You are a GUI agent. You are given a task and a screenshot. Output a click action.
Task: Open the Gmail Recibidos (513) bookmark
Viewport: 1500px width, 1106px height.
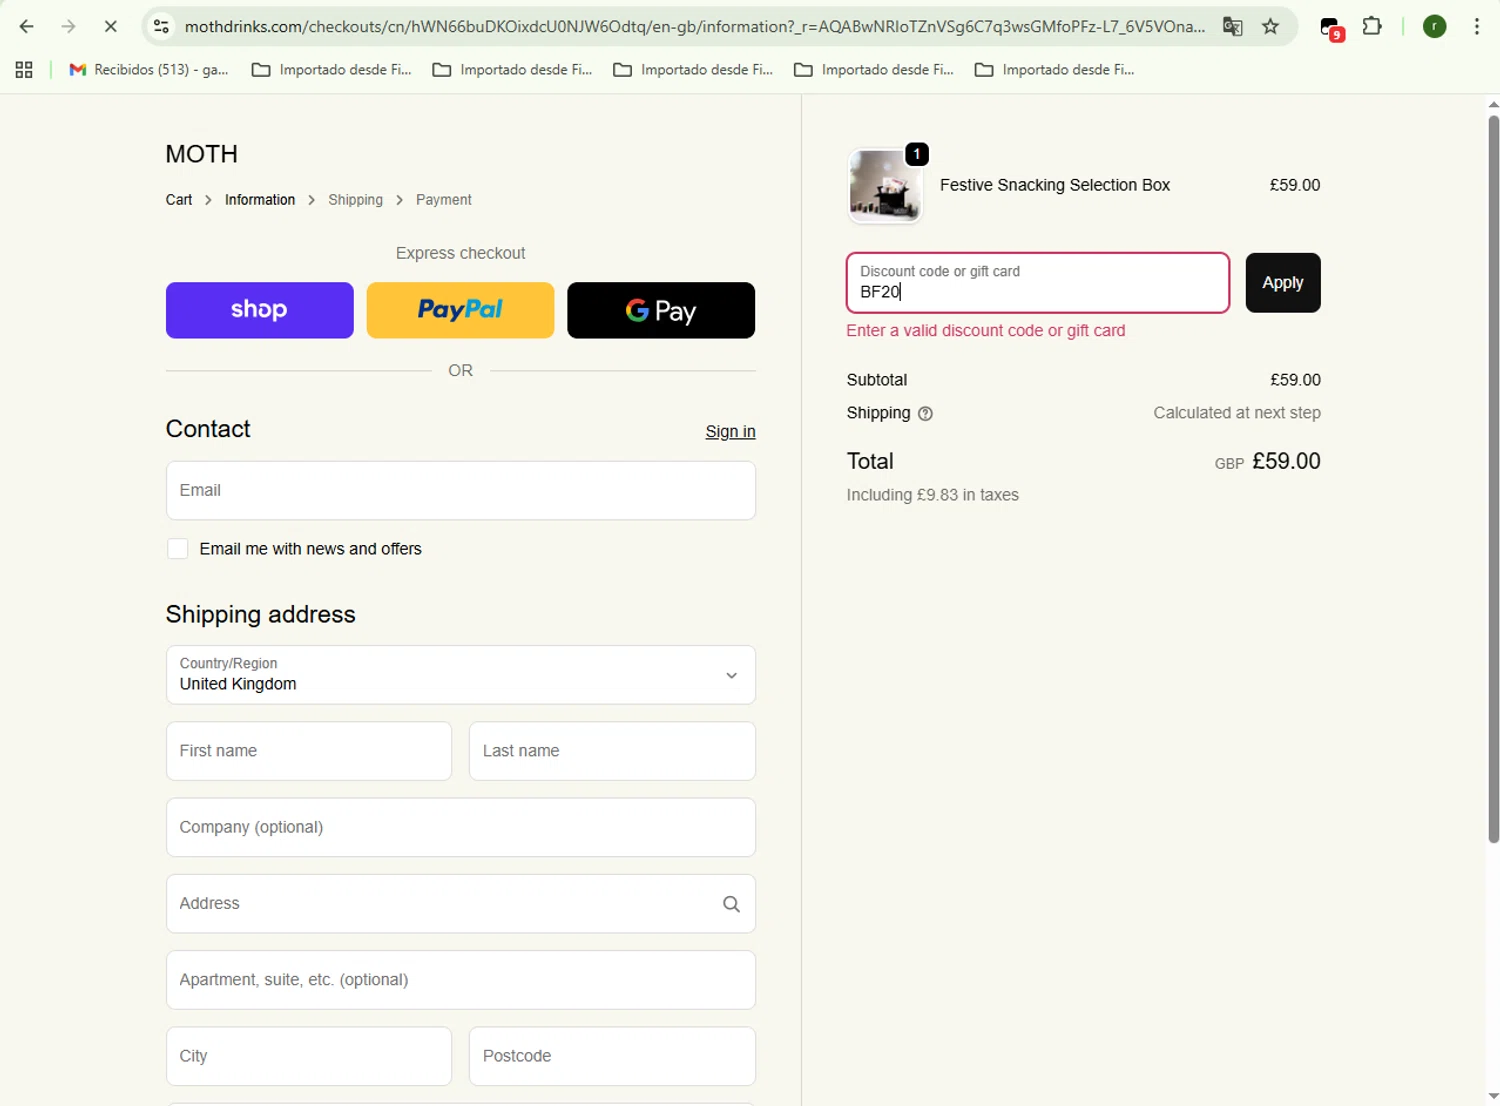coord(148,70)
